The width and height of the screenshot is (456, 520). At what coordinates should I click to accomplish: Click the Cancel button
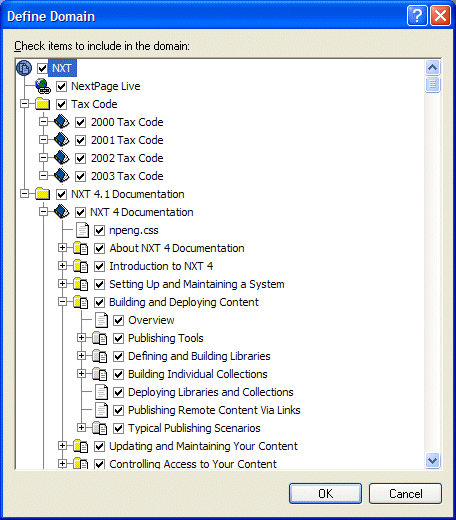coord(405,493)
